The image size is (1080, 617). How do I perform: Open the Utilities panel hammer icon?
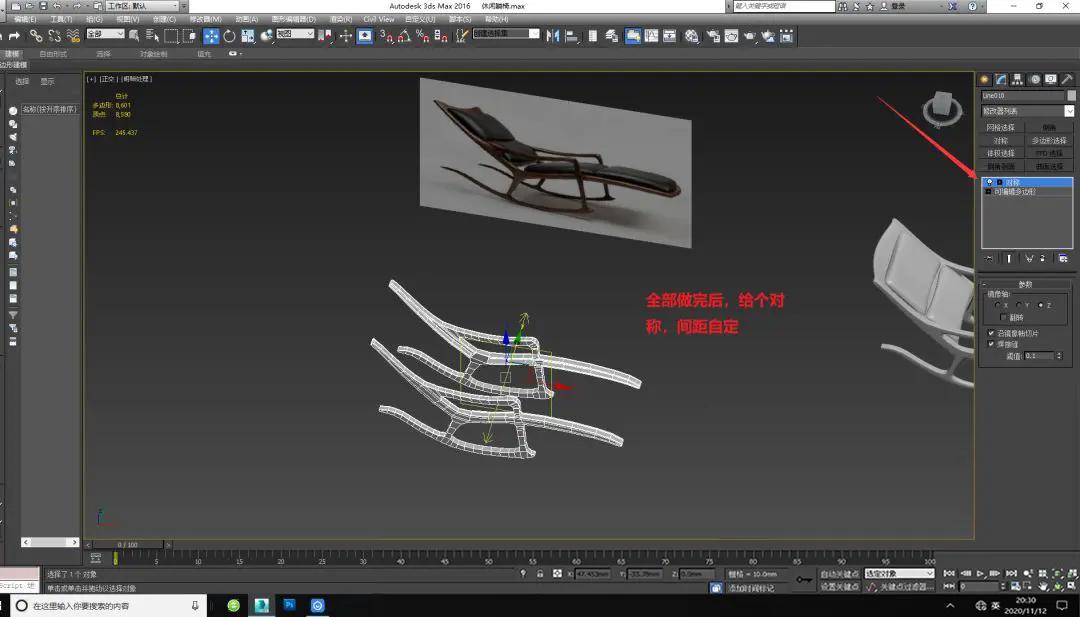(x=1067, y=79)
